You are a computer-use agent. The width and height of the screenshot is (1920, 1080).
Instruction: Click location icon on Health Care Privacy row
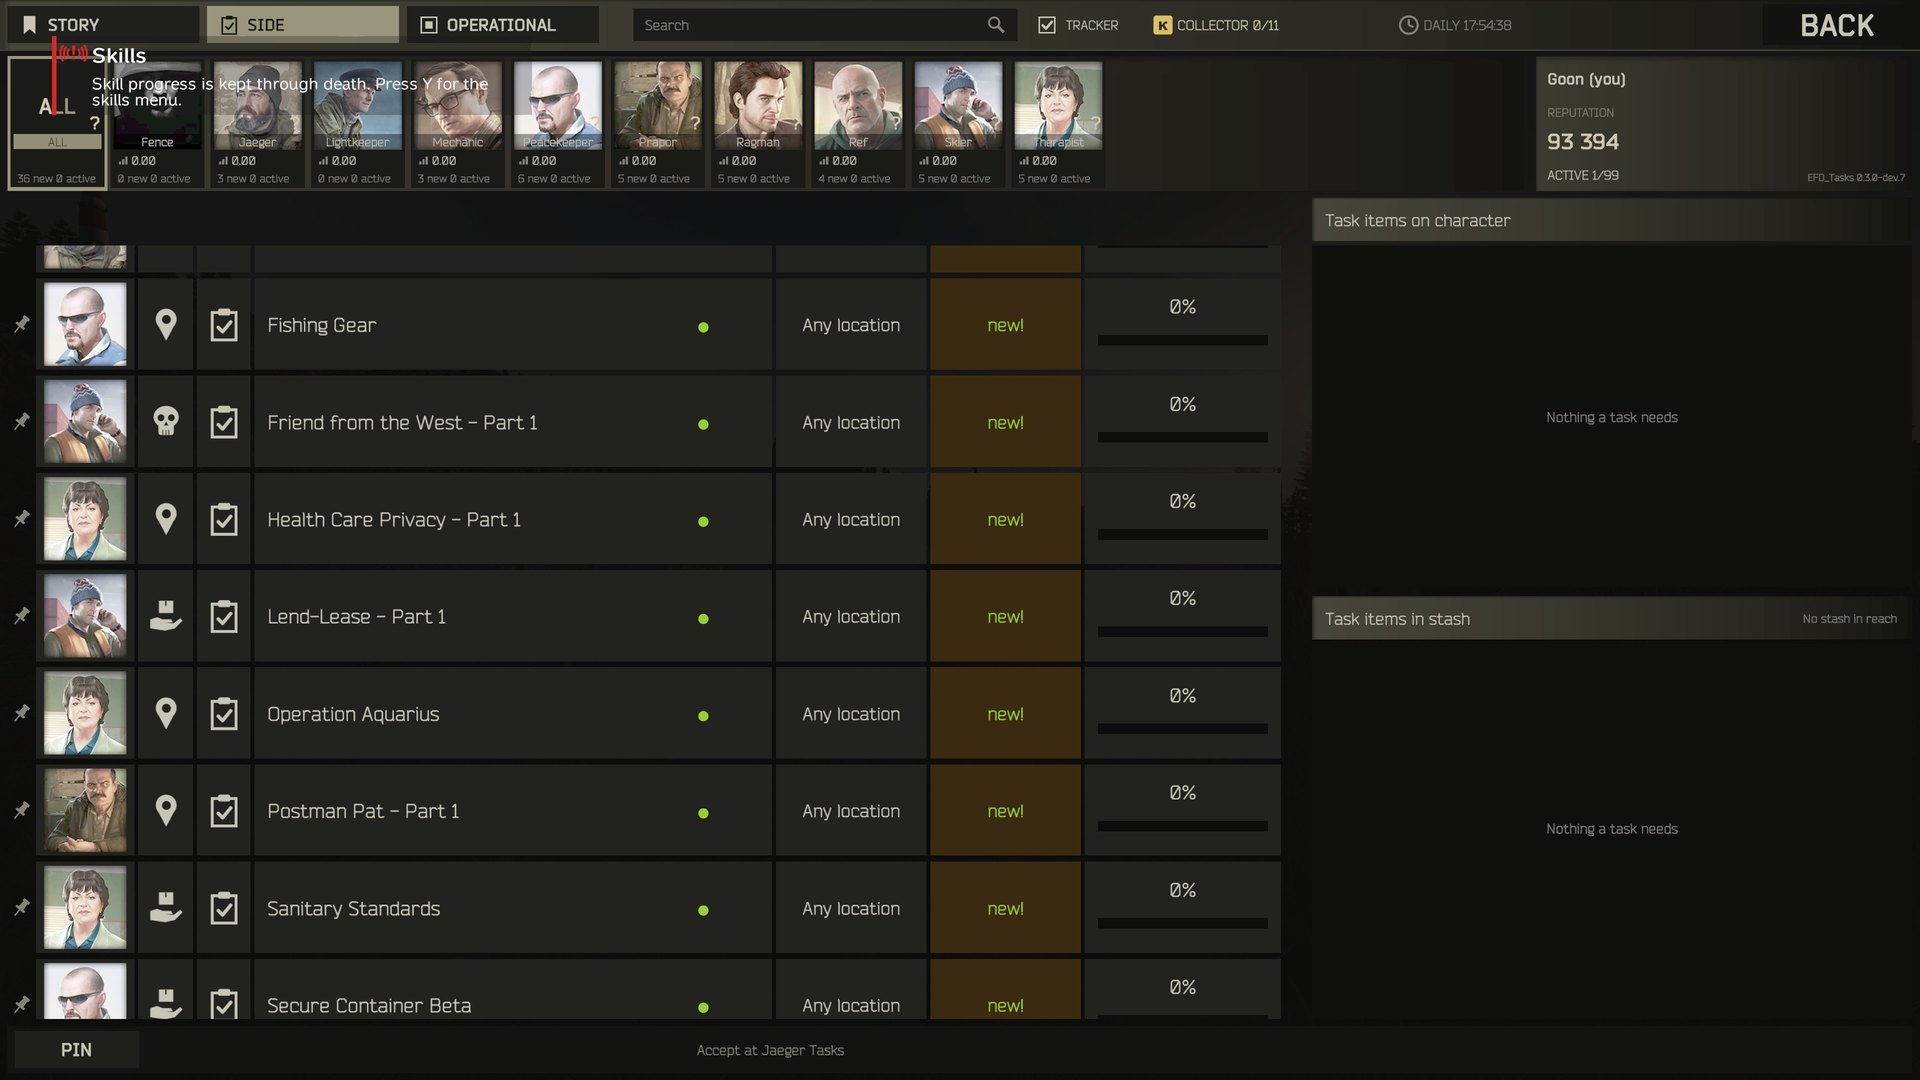[x=166, y=518]
